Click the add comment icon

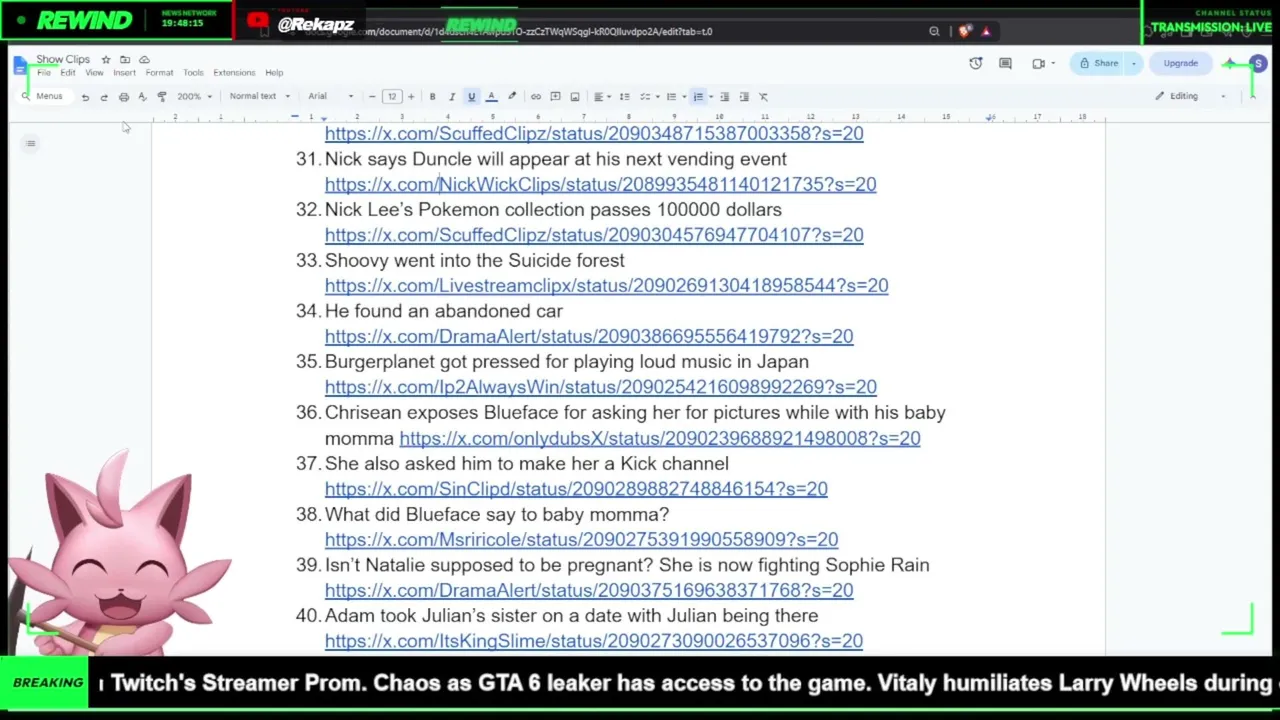(555, 97)
